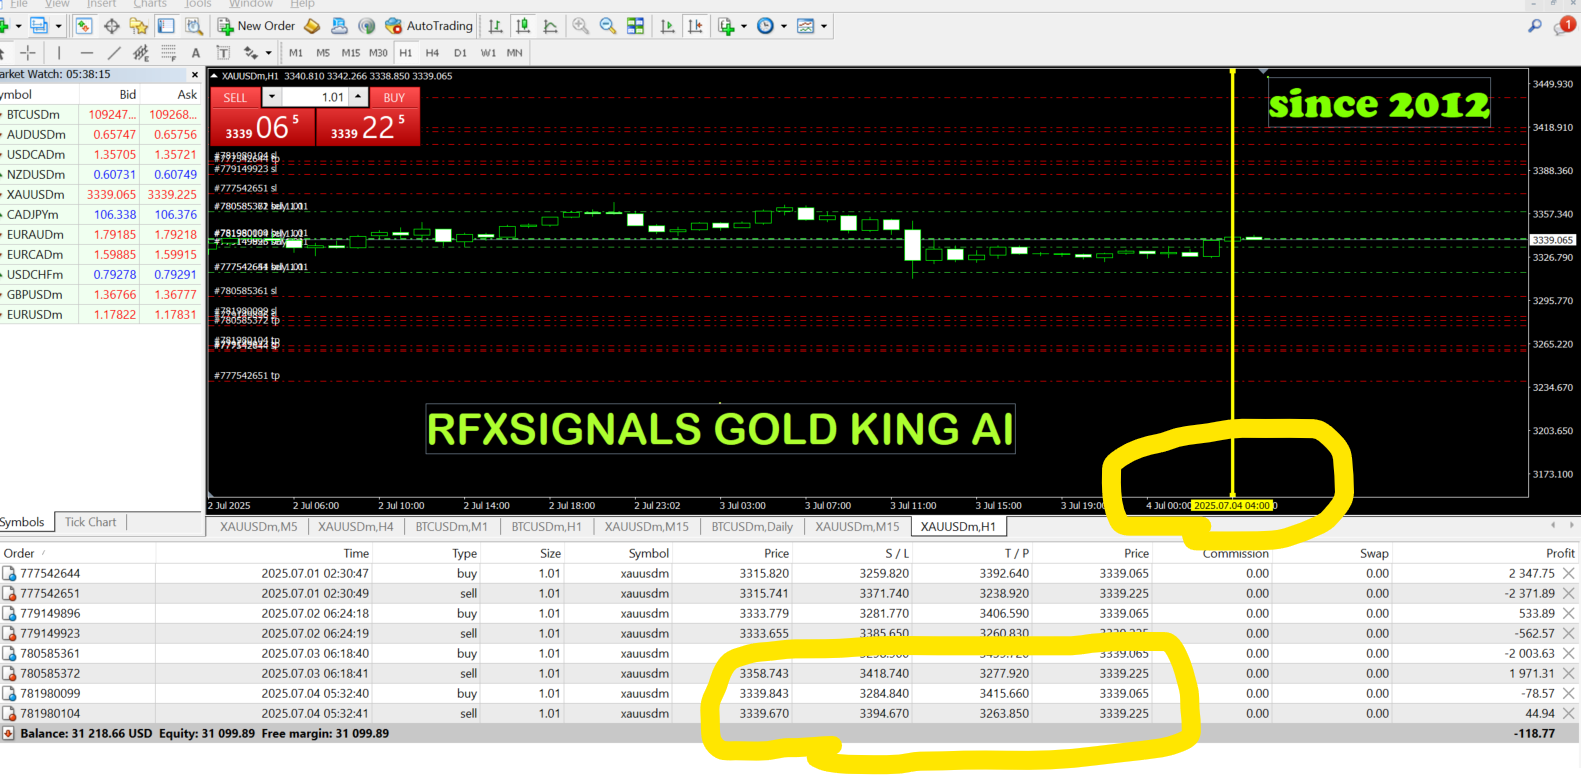
Task: Open the Strategy Tester magnifier icon
Action: (x=193, y=26)
